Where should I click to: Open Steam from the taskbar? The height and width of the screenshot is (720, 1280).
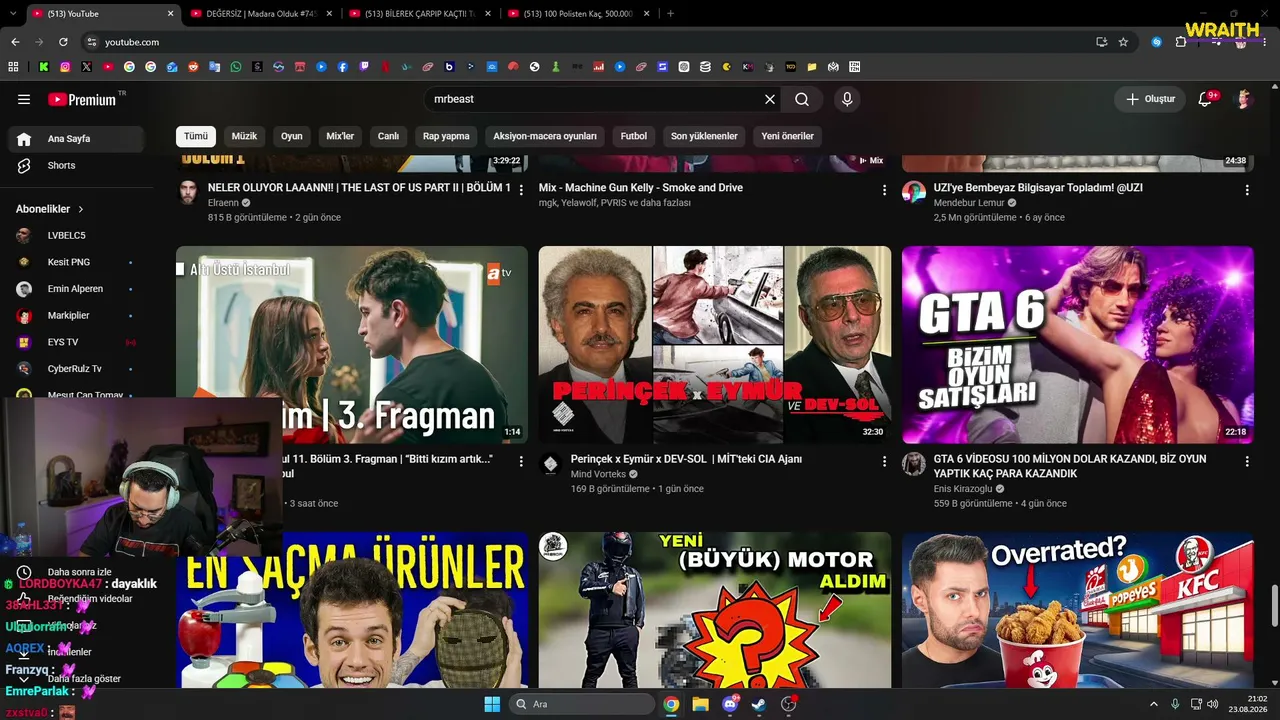(759, 704)
